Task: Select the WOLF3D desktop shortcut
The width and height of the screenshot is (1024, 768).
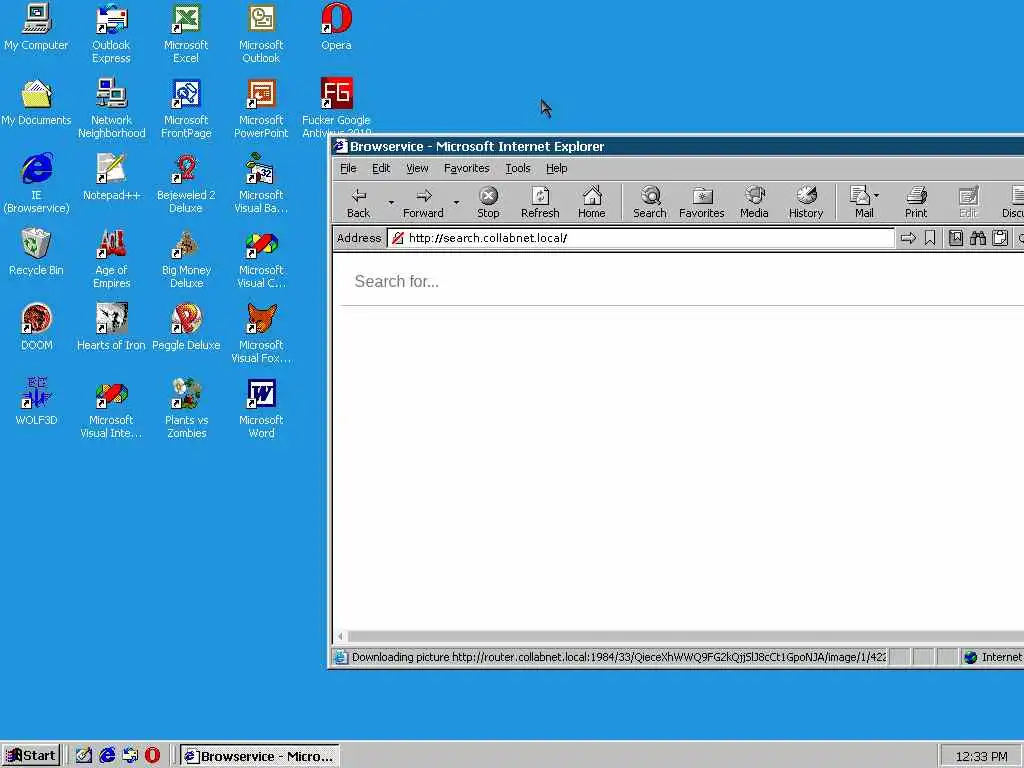Action: click(x=36, y=403)
